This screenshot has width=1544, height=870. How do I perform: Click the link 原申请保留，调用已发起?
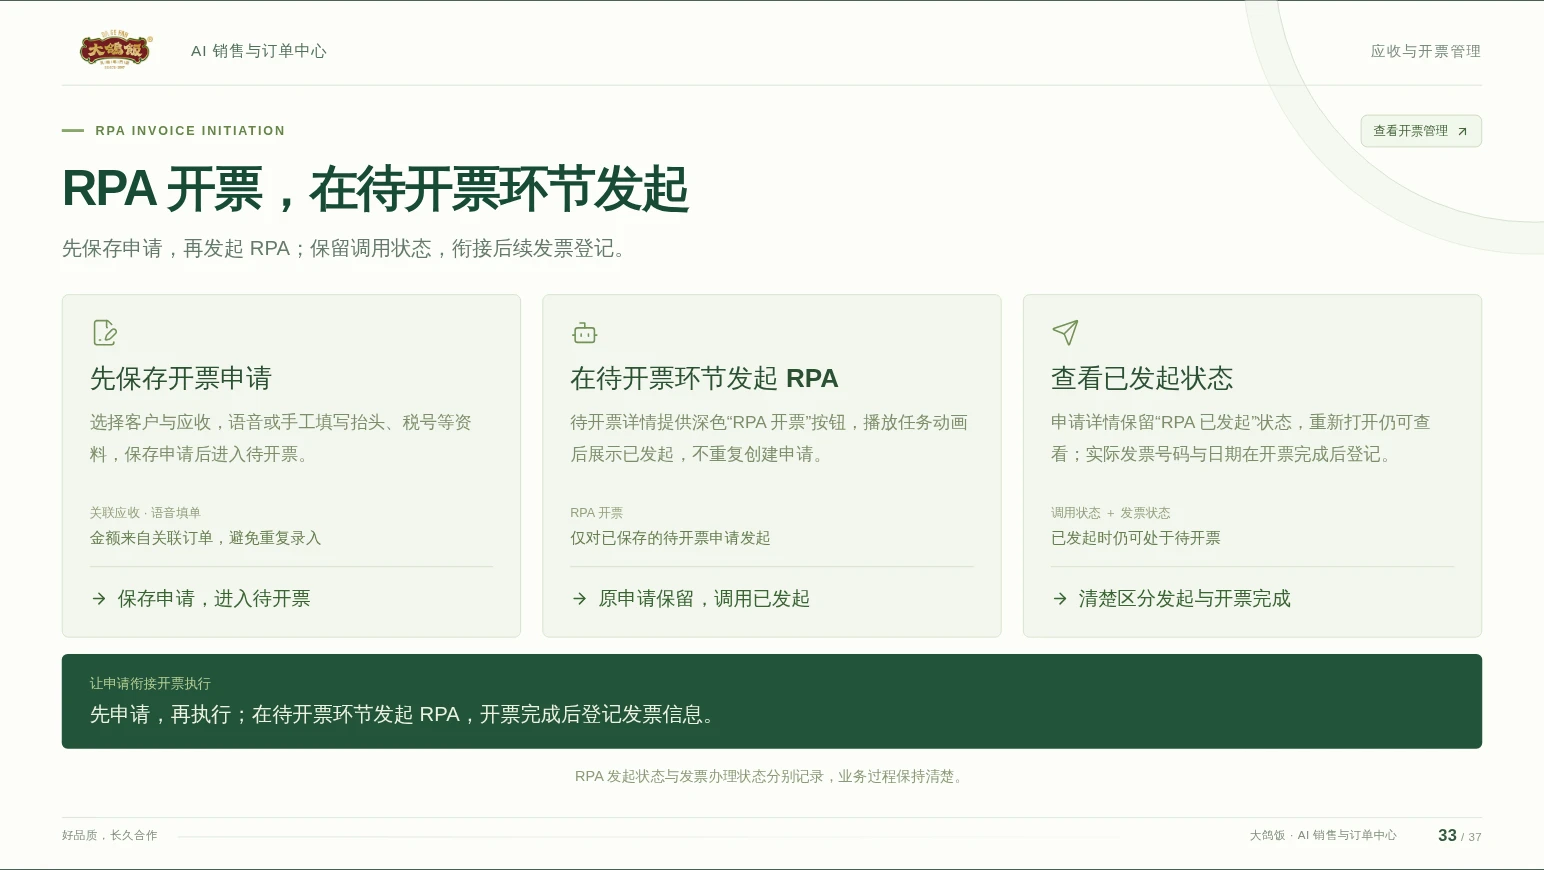pyautogui.click(x=704, y=599)
